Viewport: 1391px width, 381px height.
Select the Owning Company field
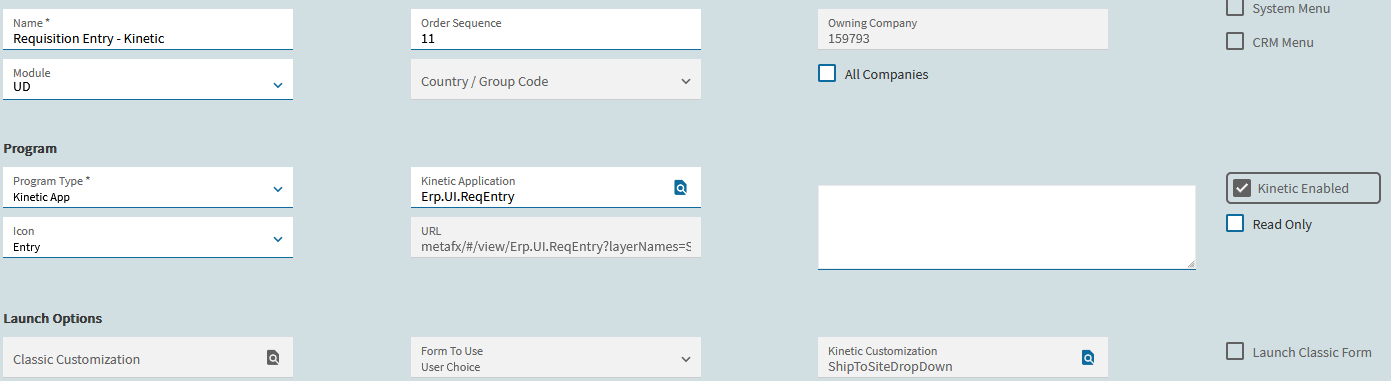pyautogui.click(x=963, y=29)
